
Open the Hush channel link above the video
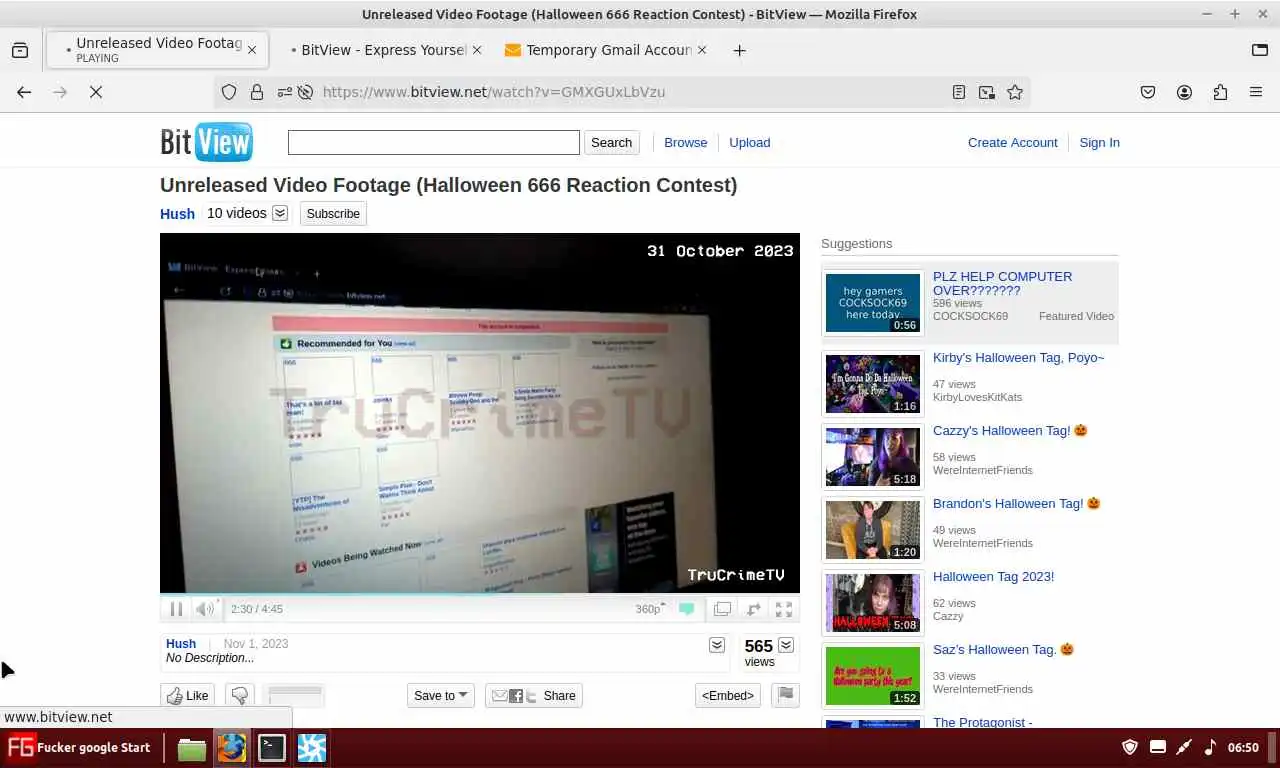[177, 214]
